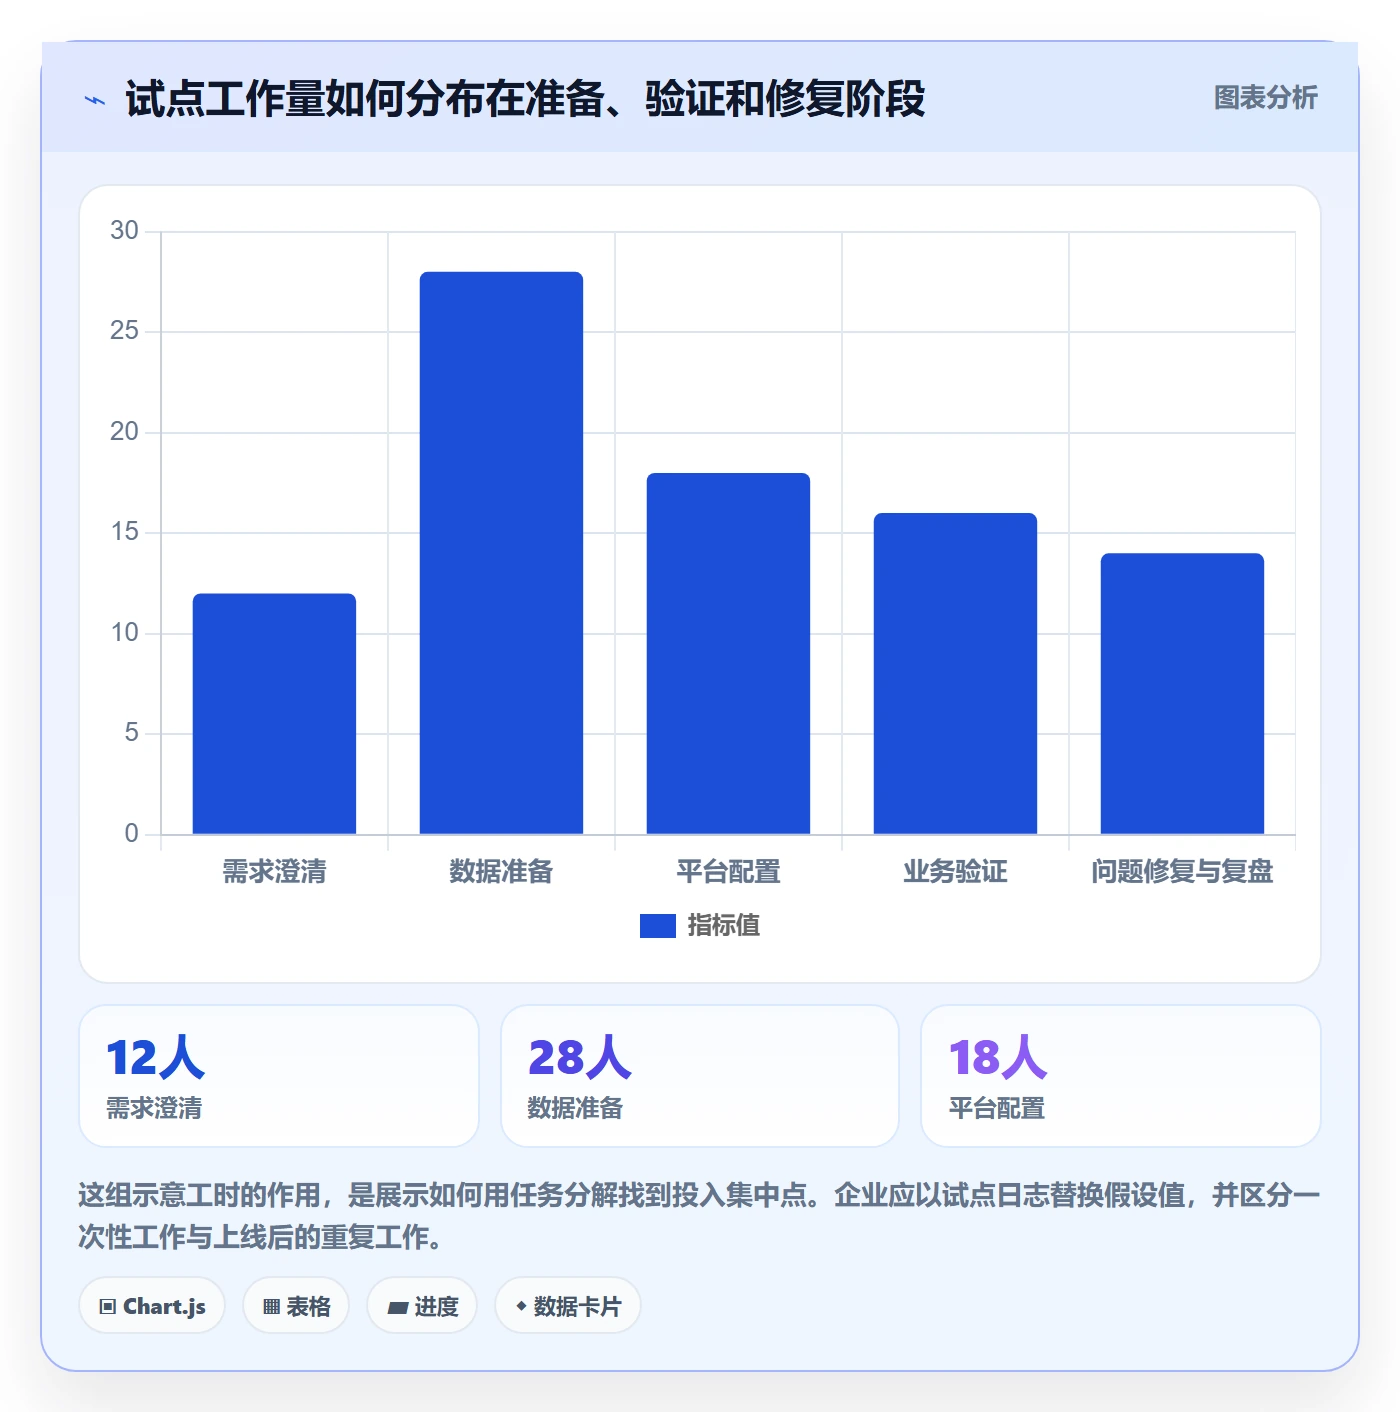Click the lightning icon beside the title
1400x1412 pixels.
point(95,100)
